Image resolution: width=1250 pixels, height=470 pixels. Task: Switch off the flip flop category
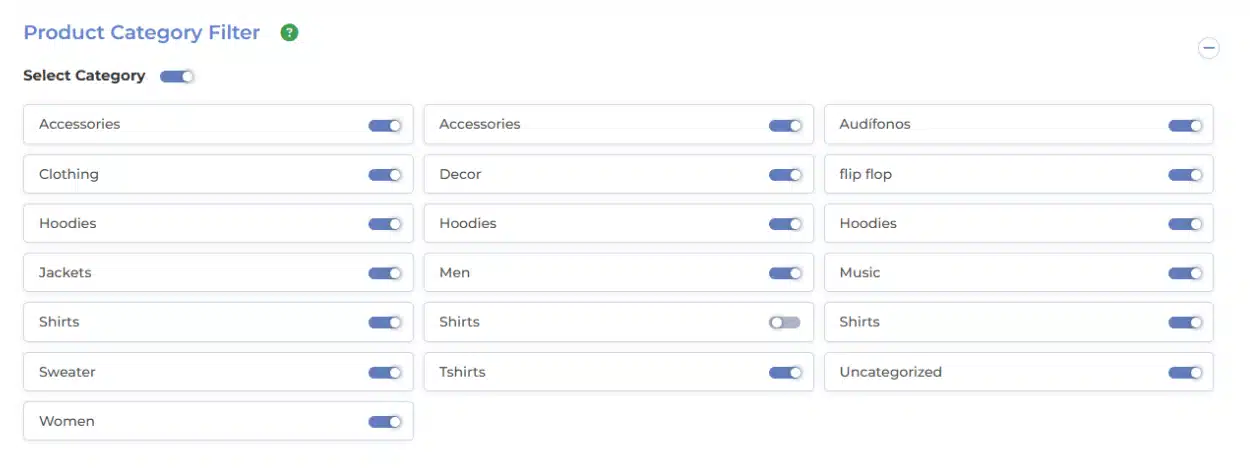click(x=1184, y=174)
